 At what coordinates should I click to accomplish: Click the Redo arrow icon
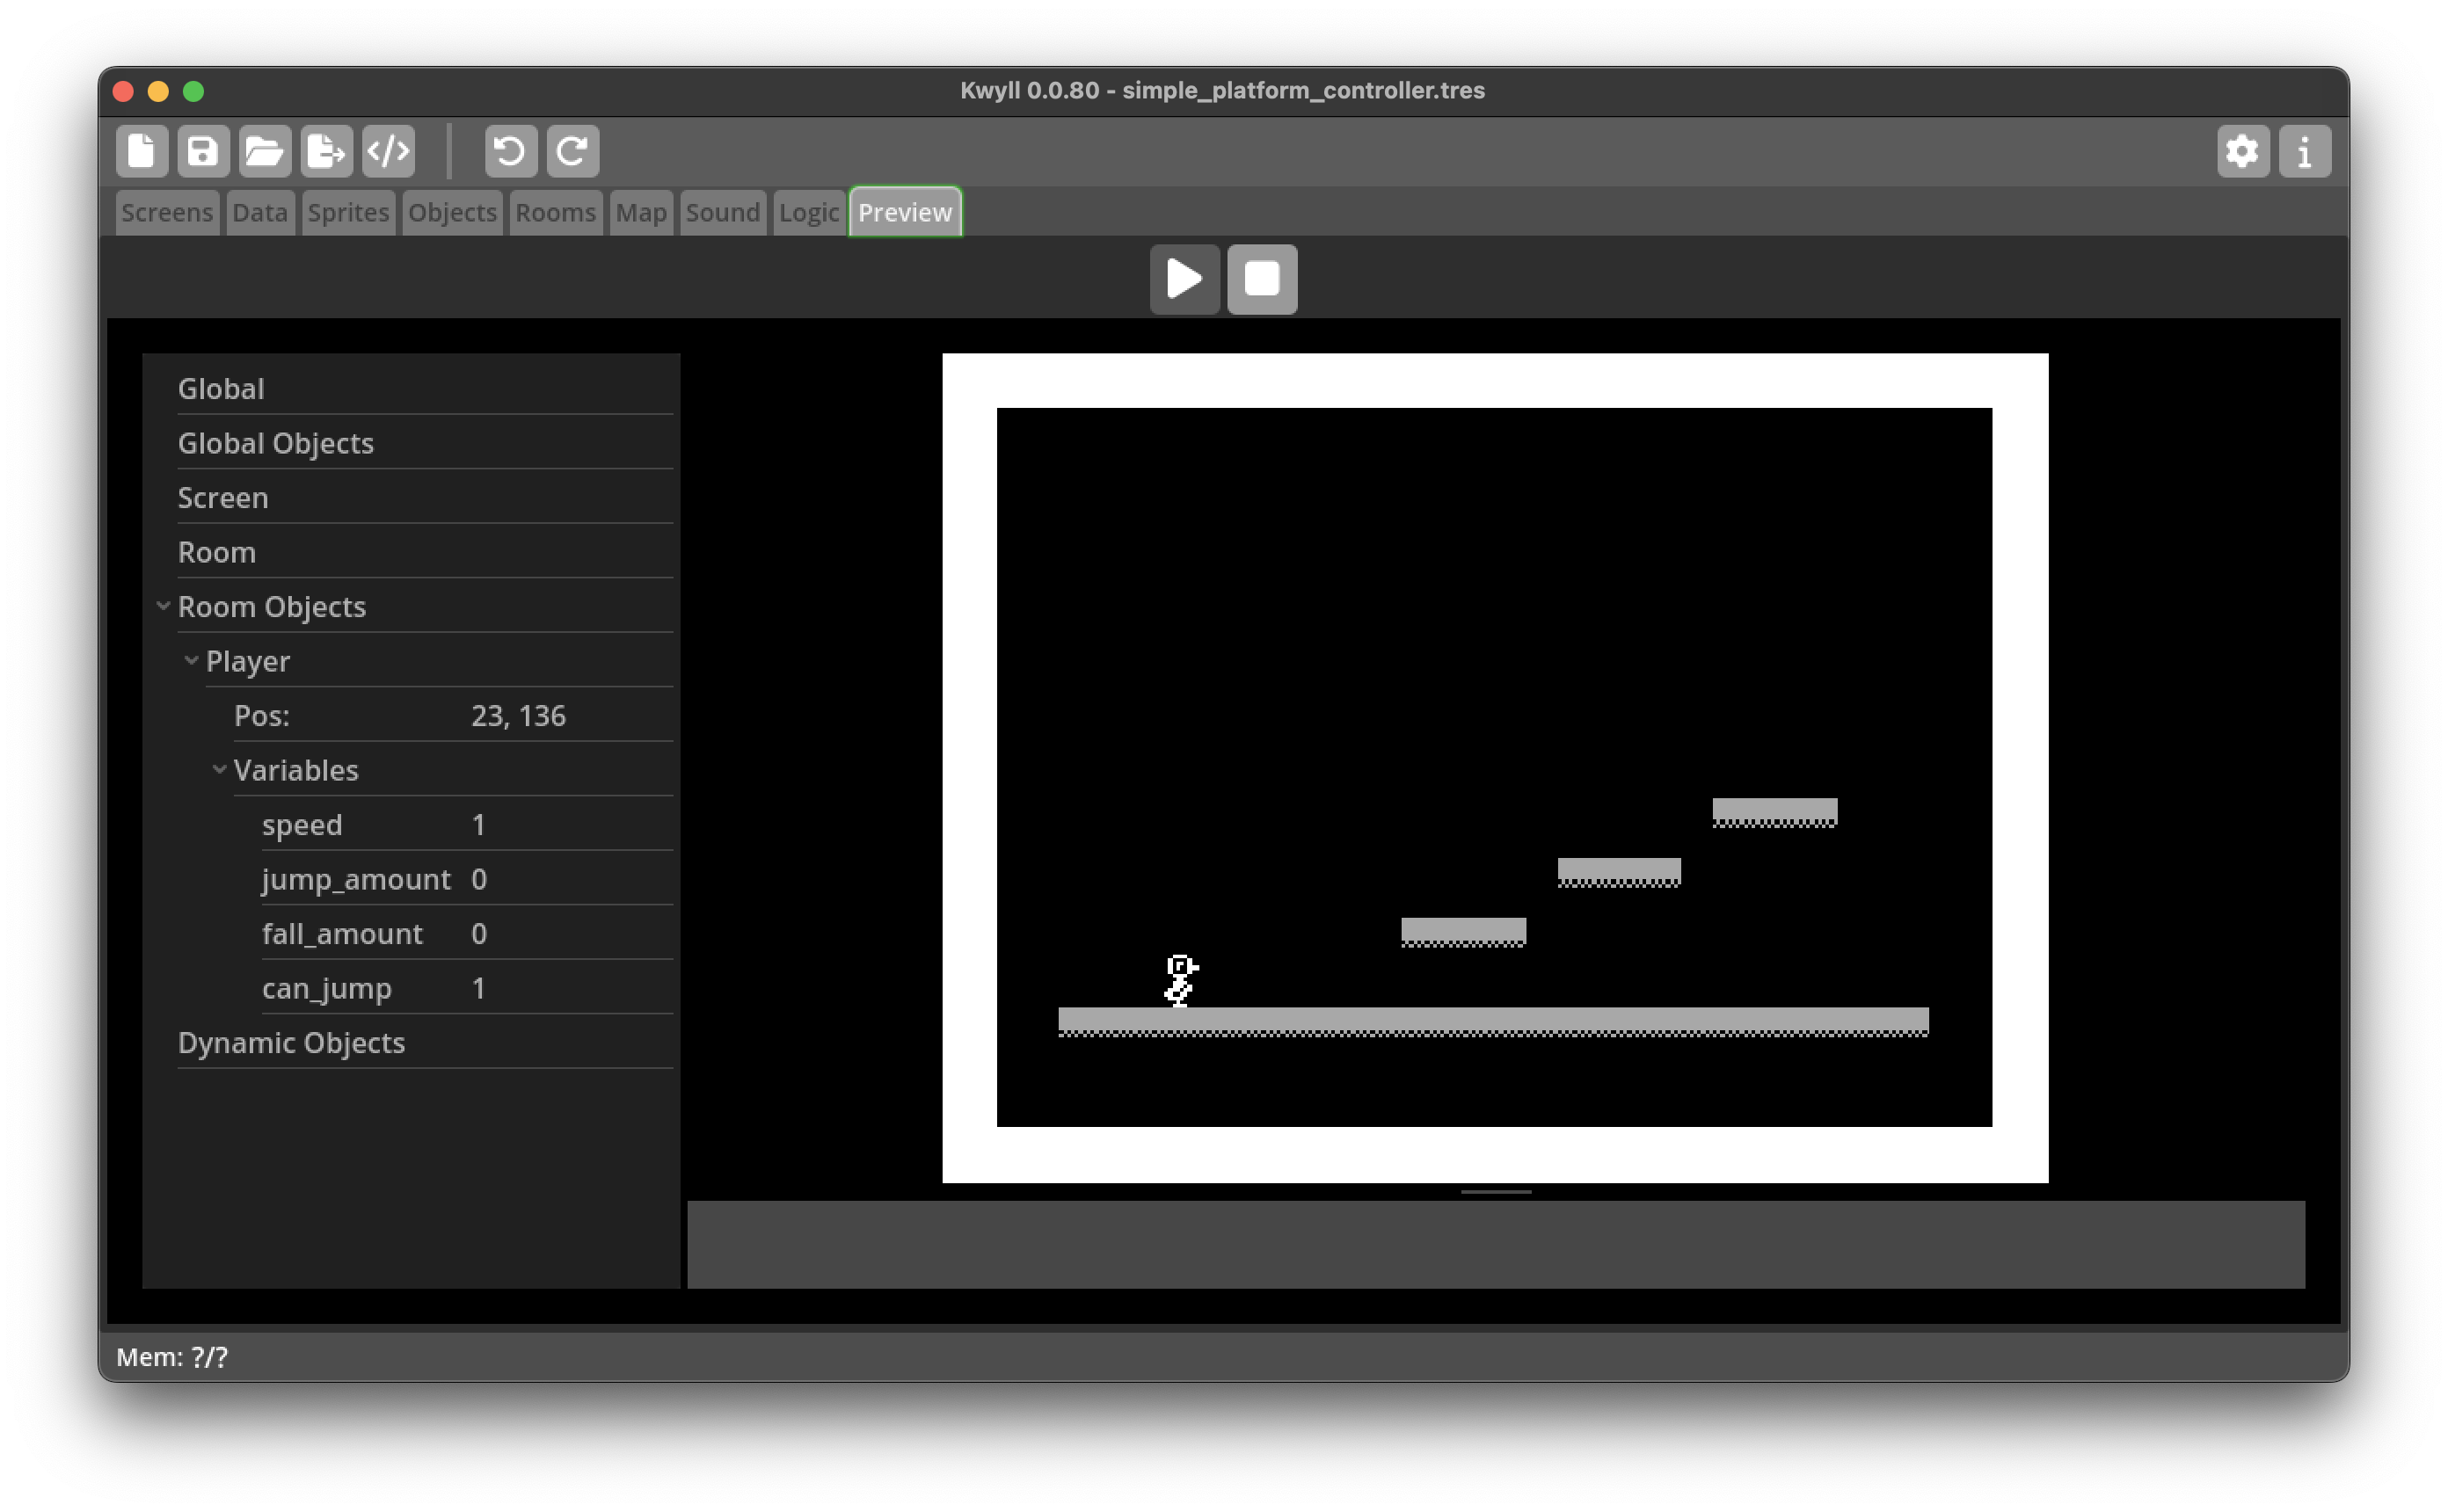pos(572,151)
